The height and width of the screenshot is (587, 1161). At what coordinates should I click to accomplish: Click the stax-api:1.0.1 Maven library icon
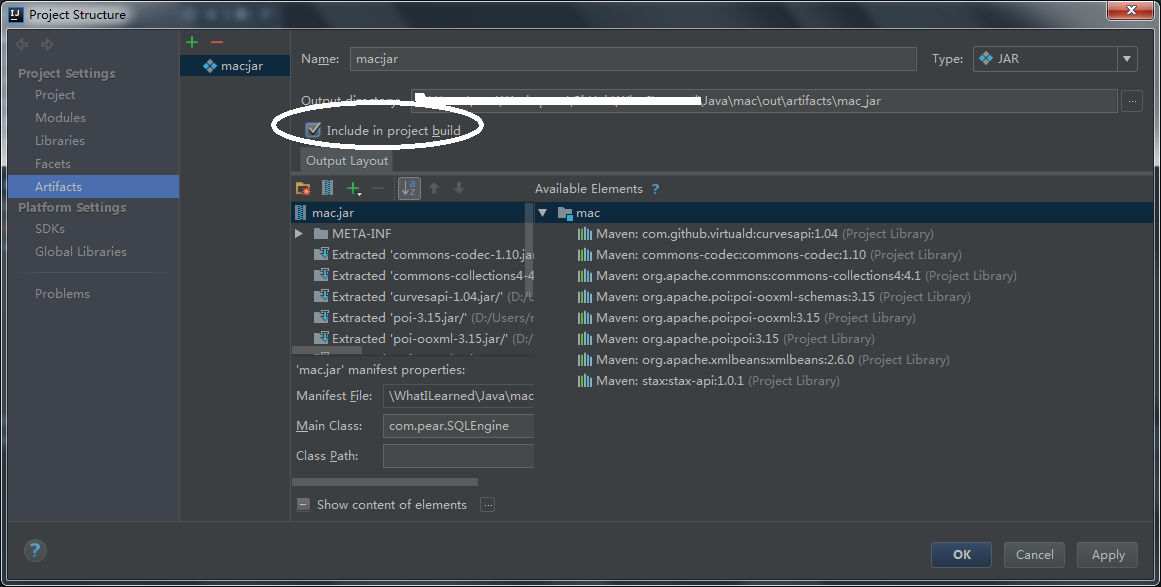pos(585,380)
